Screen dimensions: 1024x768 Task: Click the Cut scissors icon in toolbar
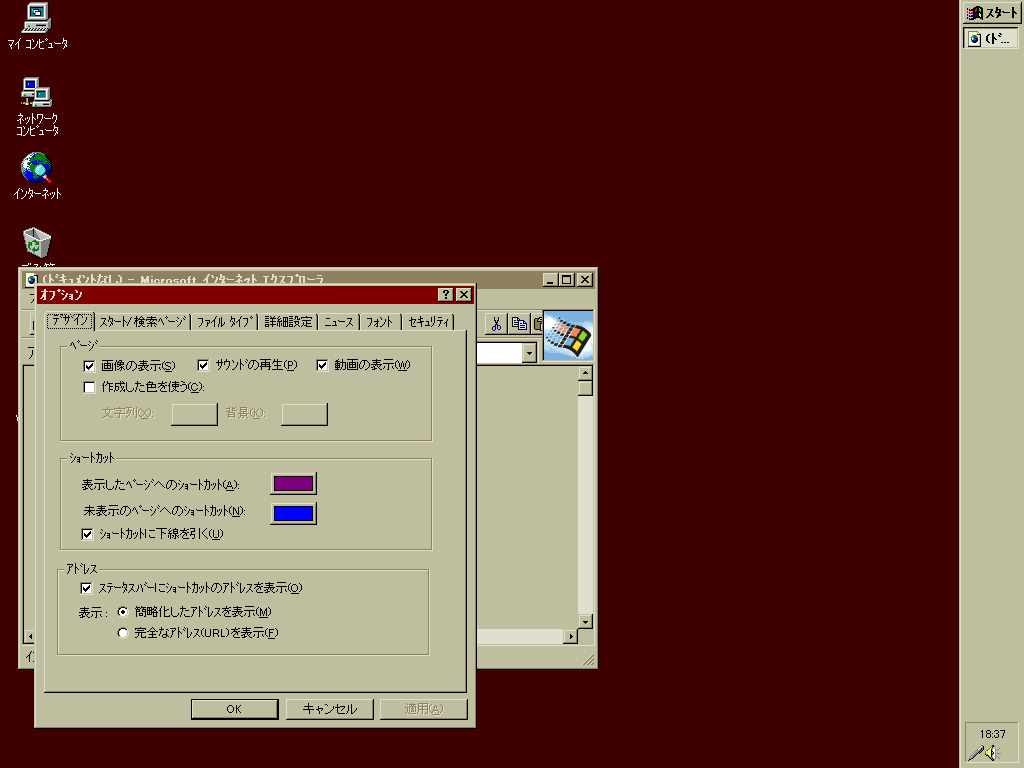click(495, 323)
